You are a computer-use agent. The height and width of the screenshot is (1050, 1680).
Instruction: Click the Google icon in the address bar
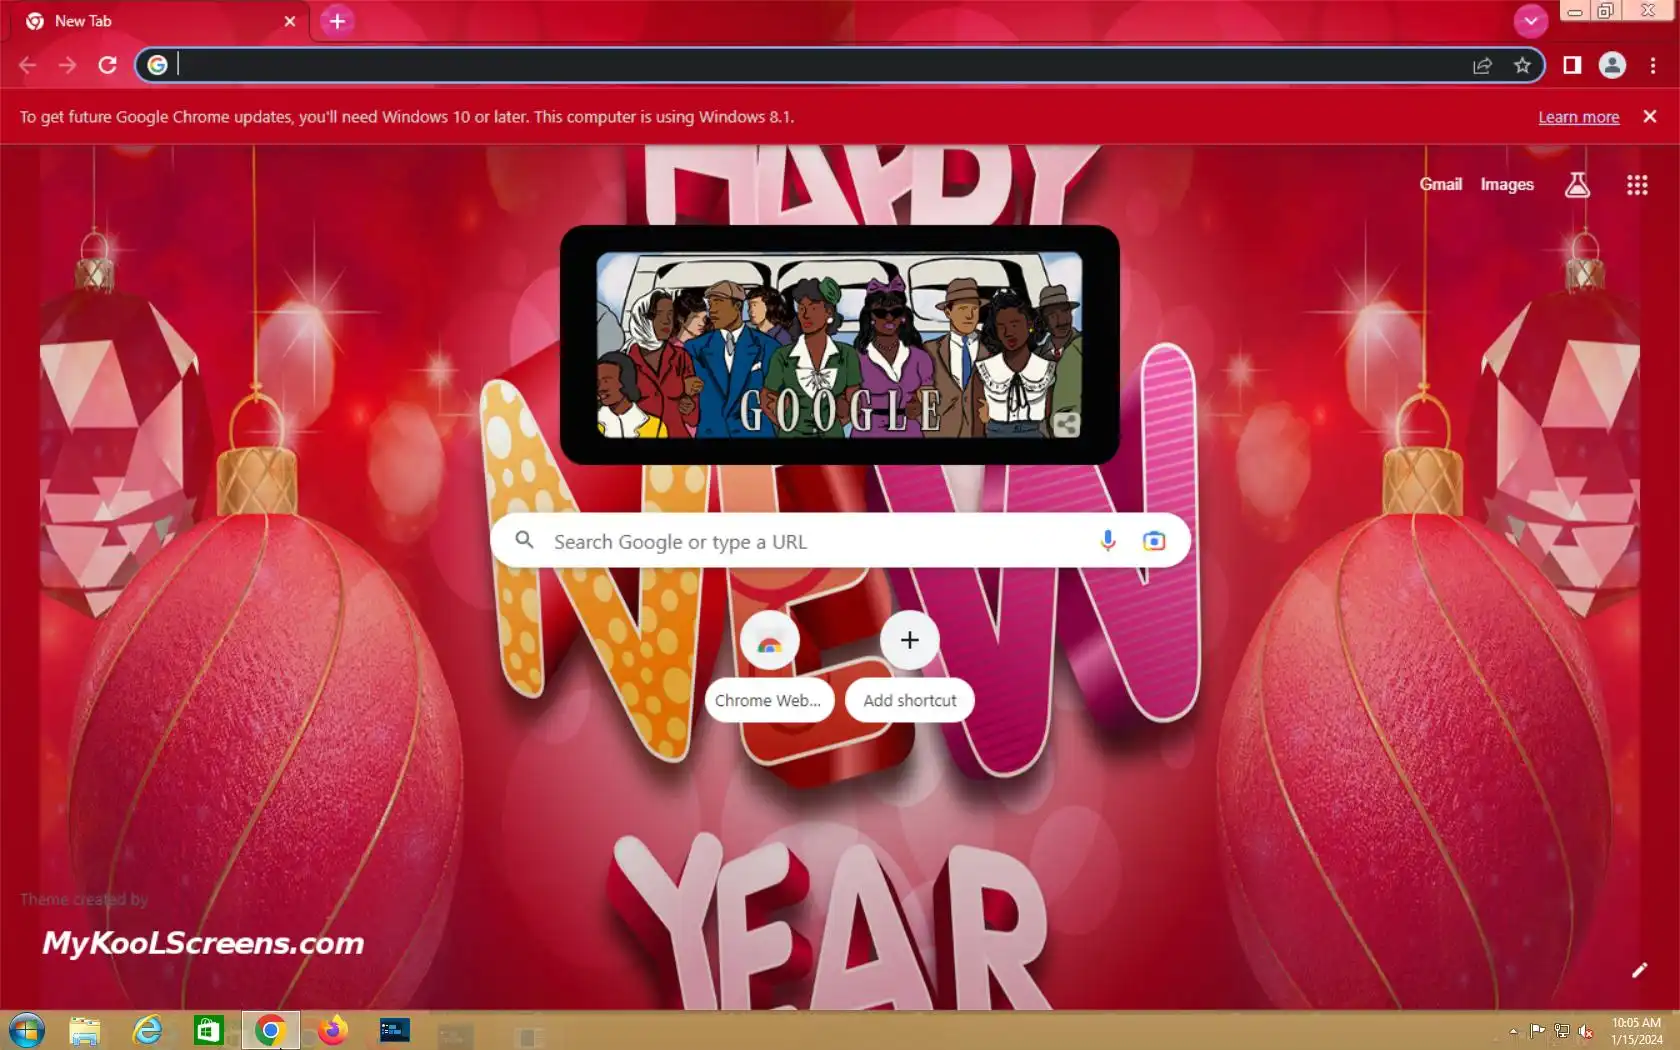click(157, 65)
